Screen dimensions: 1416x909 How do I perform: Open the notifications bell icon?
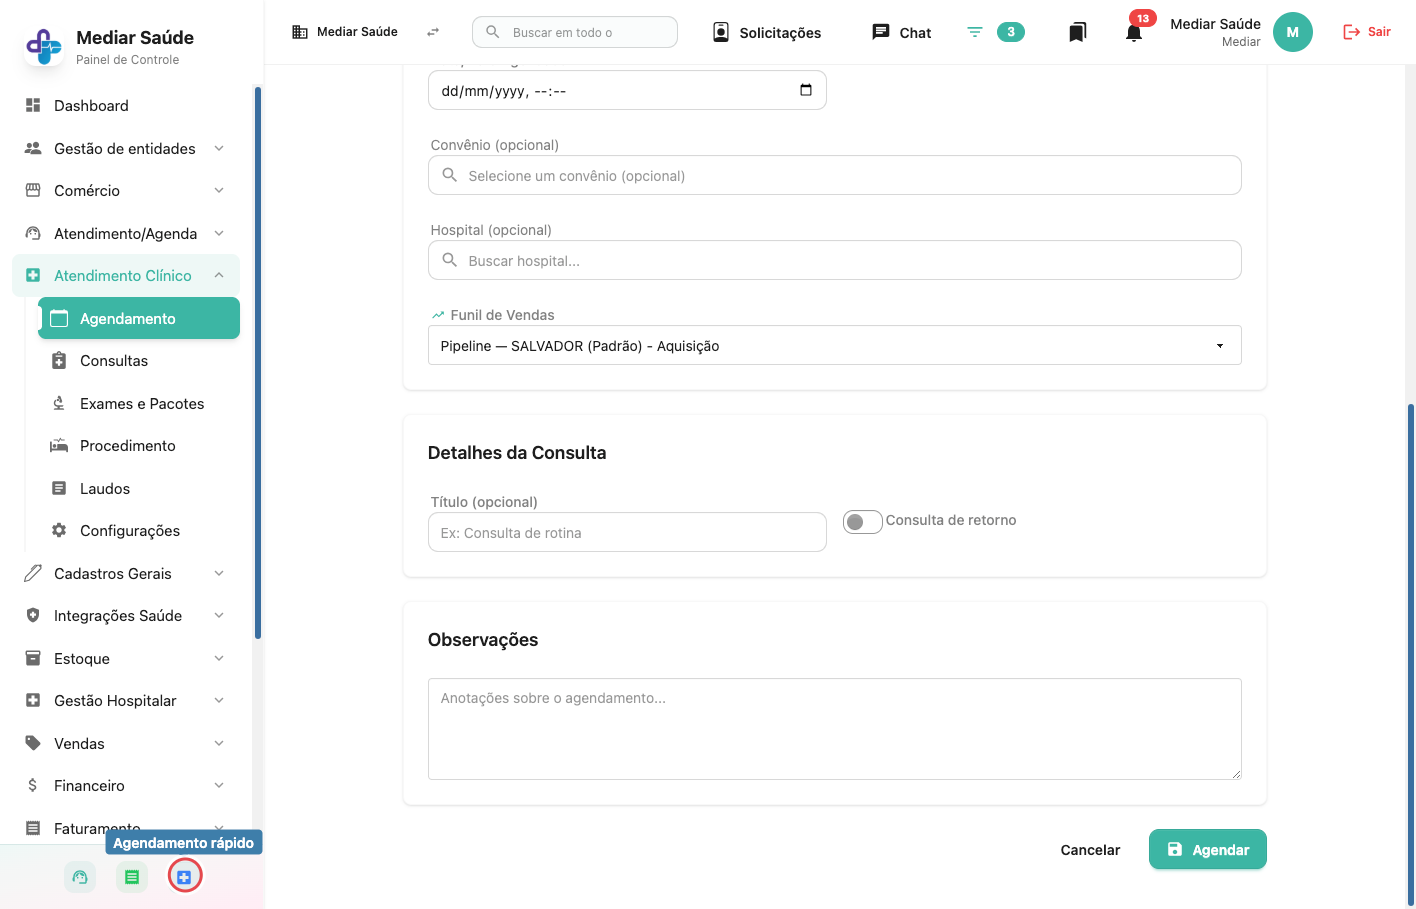1133,33
